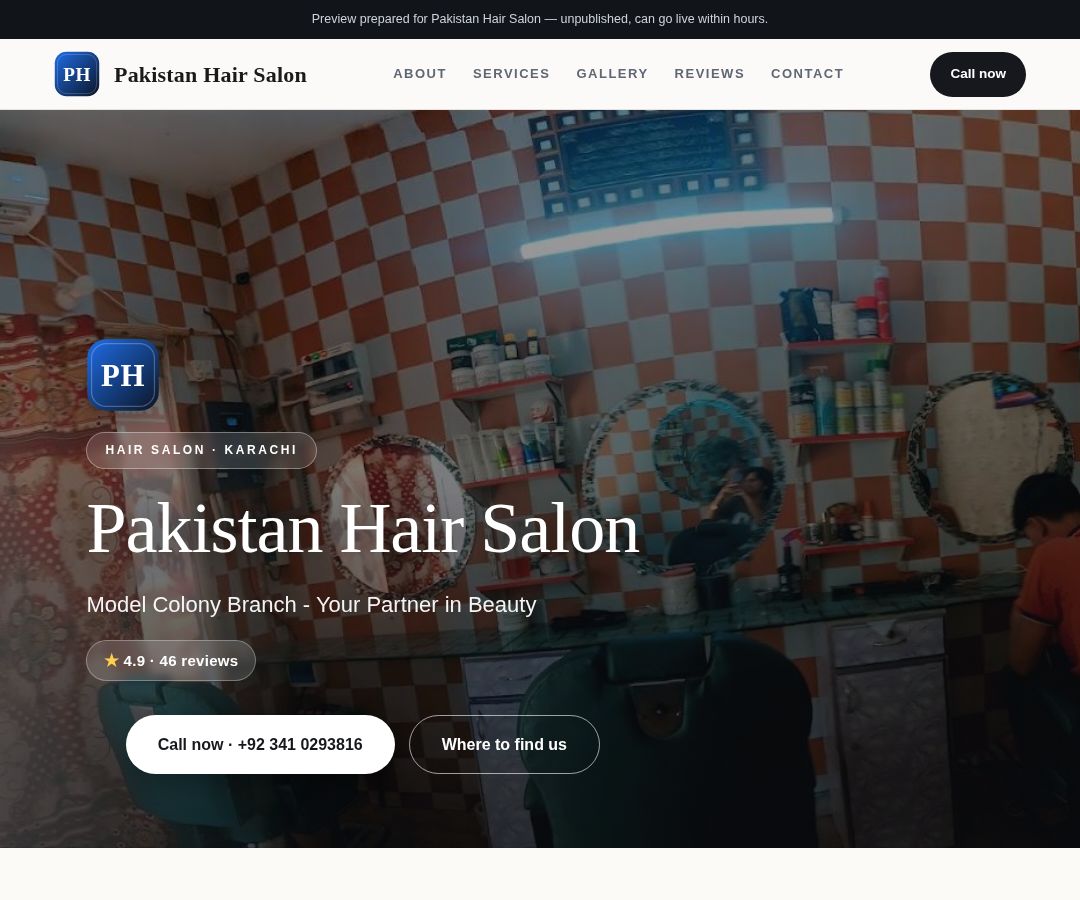Click the Call now header button
The width and height of the screenshot is (1080, 900).
977,74
